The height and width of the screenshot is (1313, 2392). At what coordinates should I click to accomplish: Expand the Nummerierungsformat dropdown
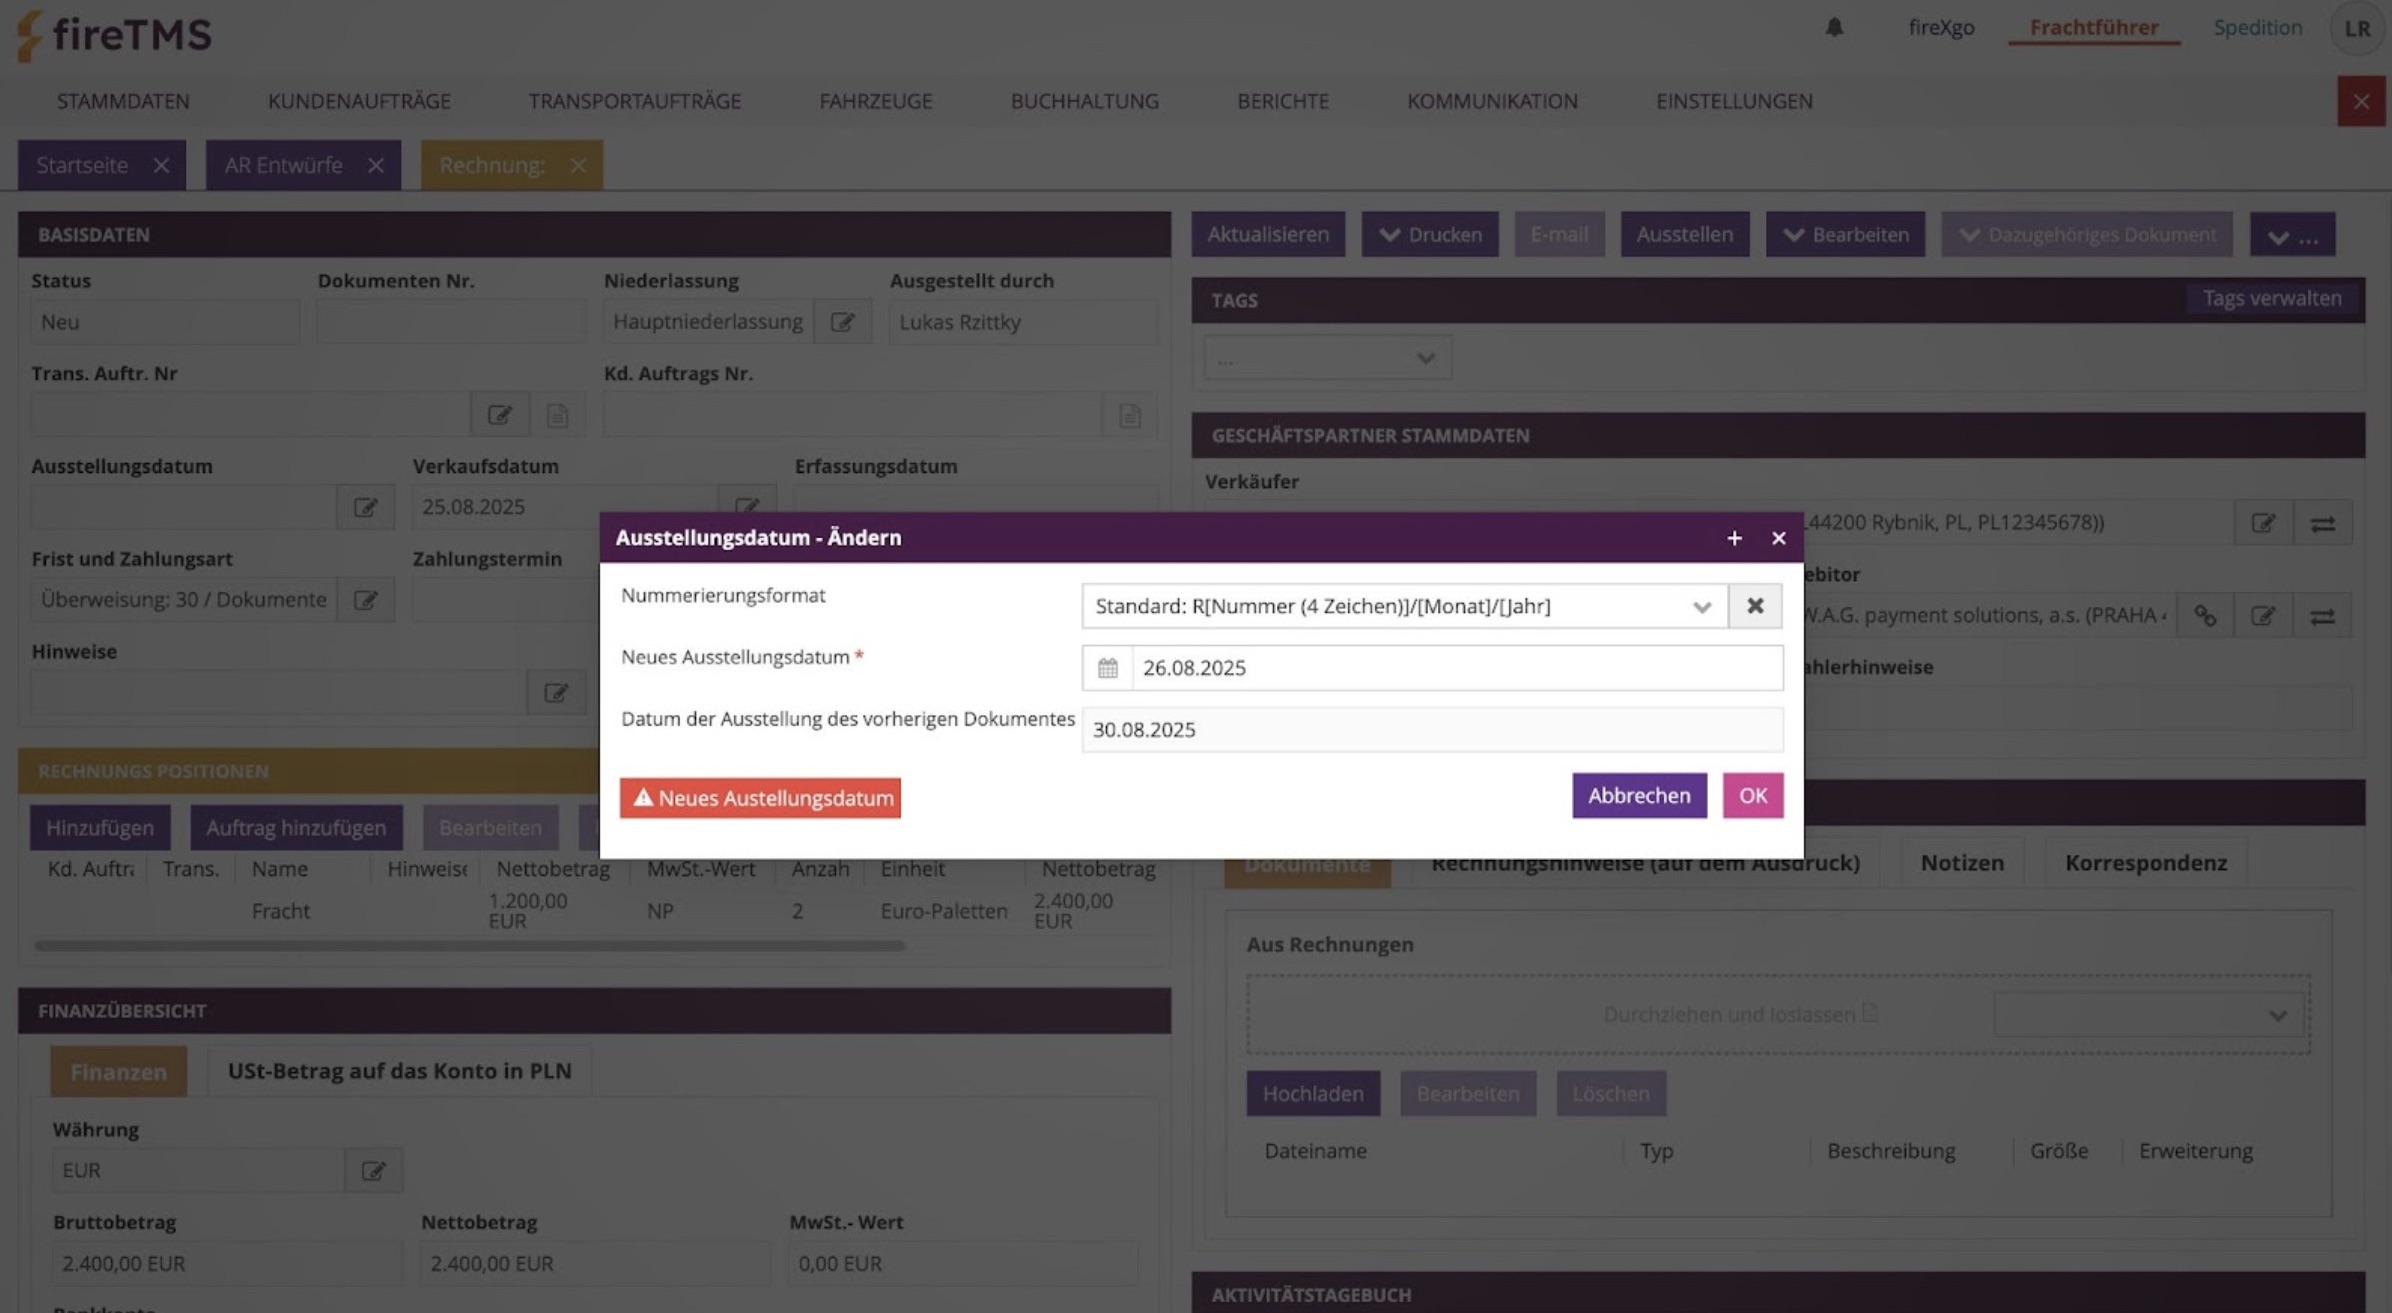(x=1701, y=606)
